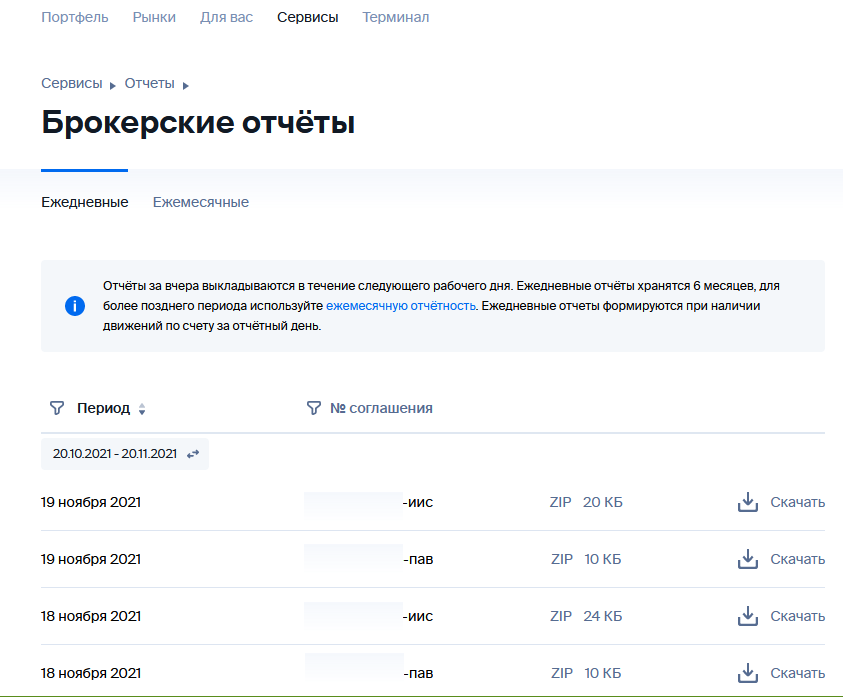Click Скачать for the 18 ноября ПАВ report

click(797, 673)
